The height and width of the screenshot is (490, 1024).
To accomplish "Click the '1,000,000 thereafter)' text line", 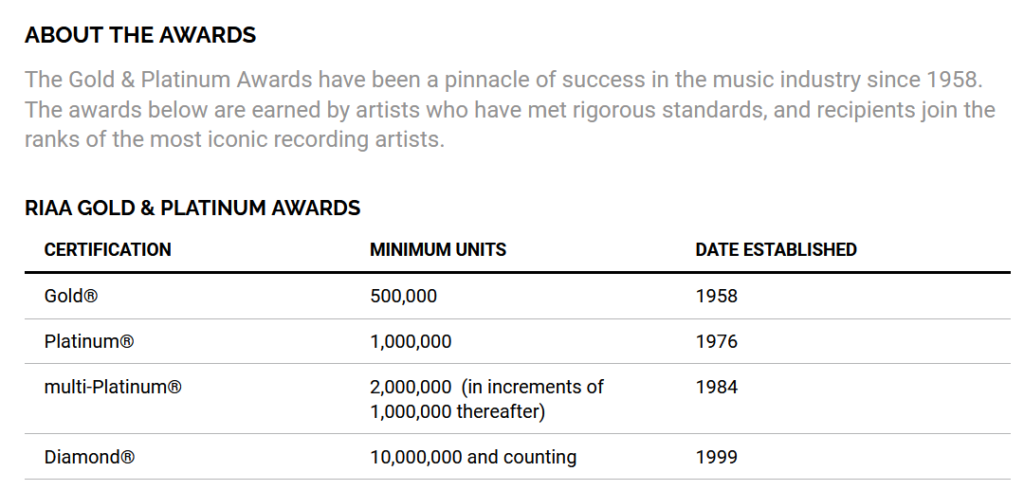I will [x=457, y=412].
